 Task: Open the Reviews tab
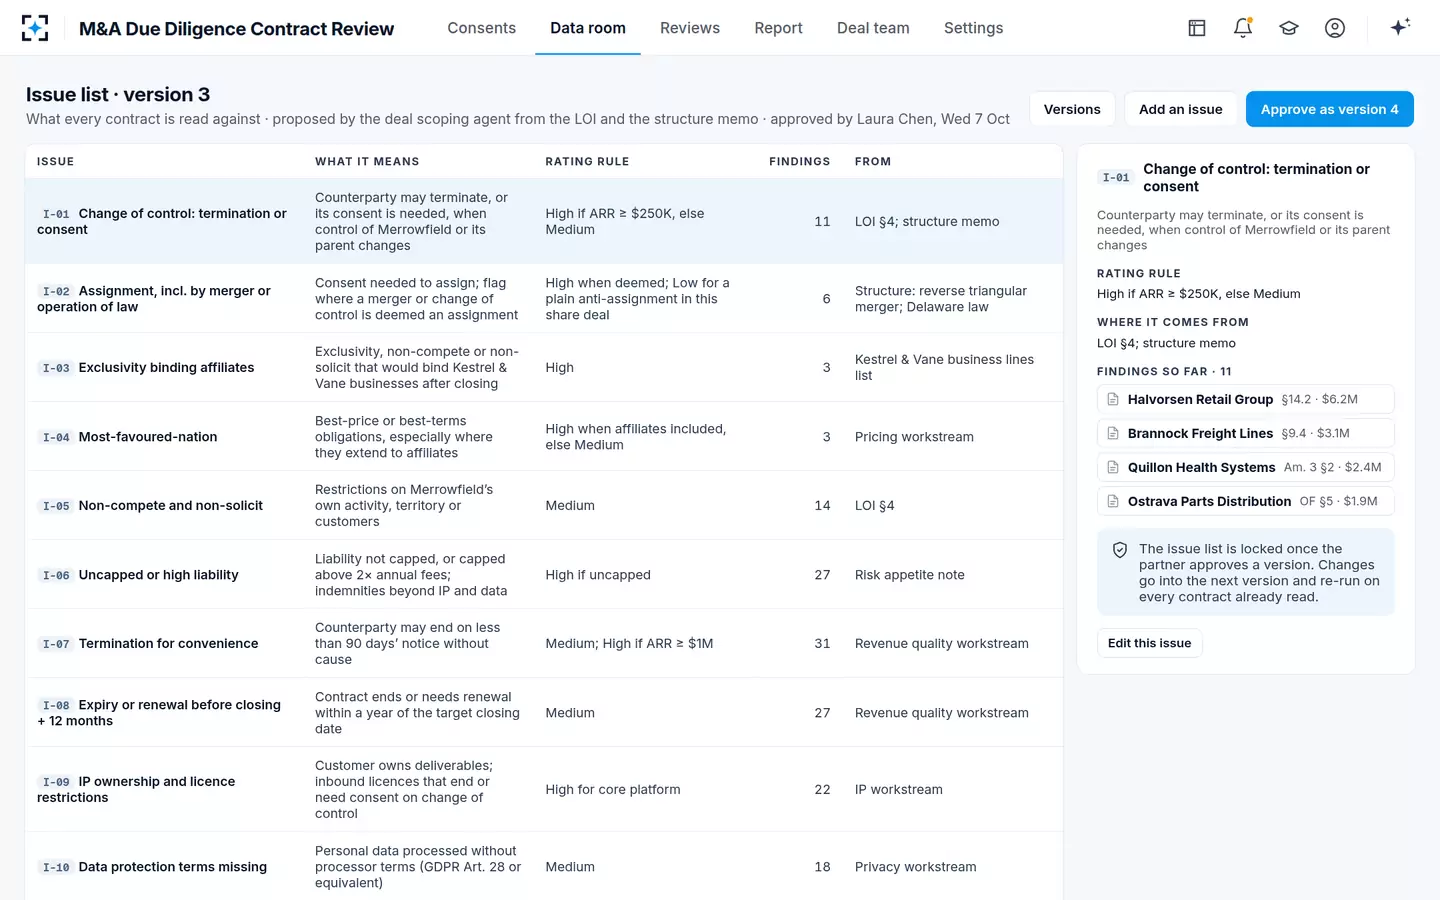point(690,28)
